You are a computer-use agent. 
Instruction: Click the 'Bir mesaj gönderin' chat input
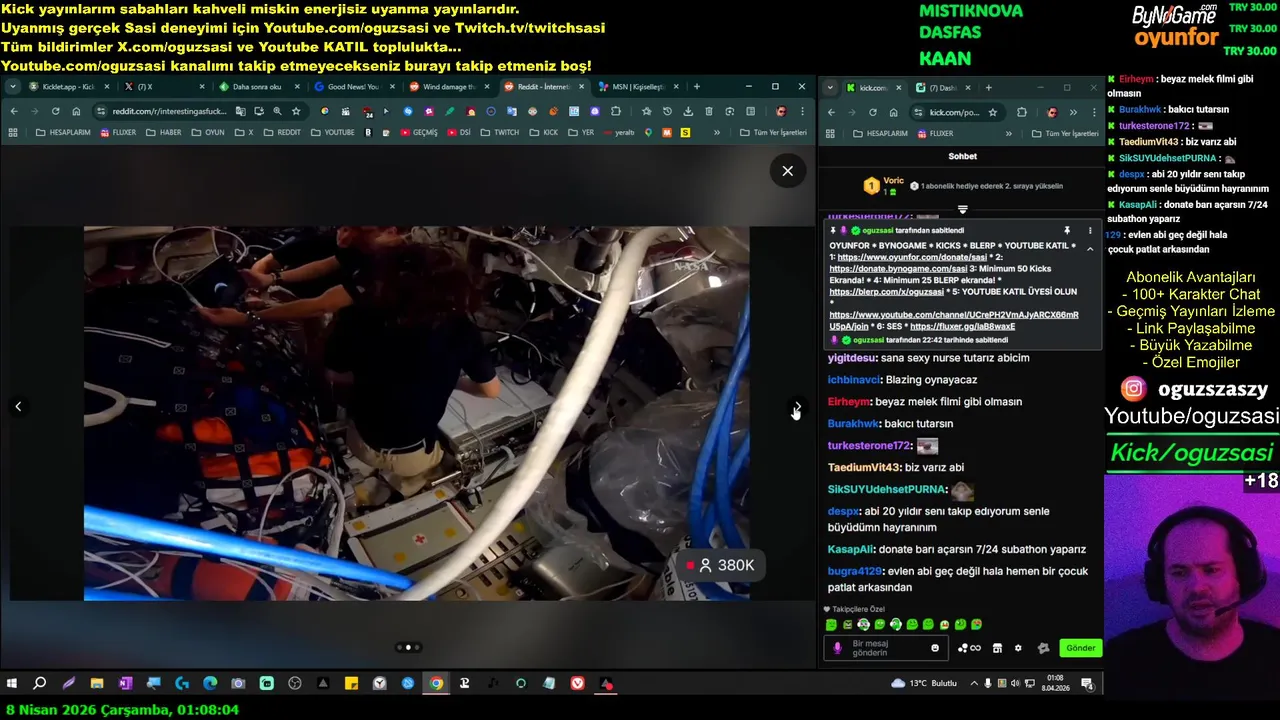(x=885, y=648)
